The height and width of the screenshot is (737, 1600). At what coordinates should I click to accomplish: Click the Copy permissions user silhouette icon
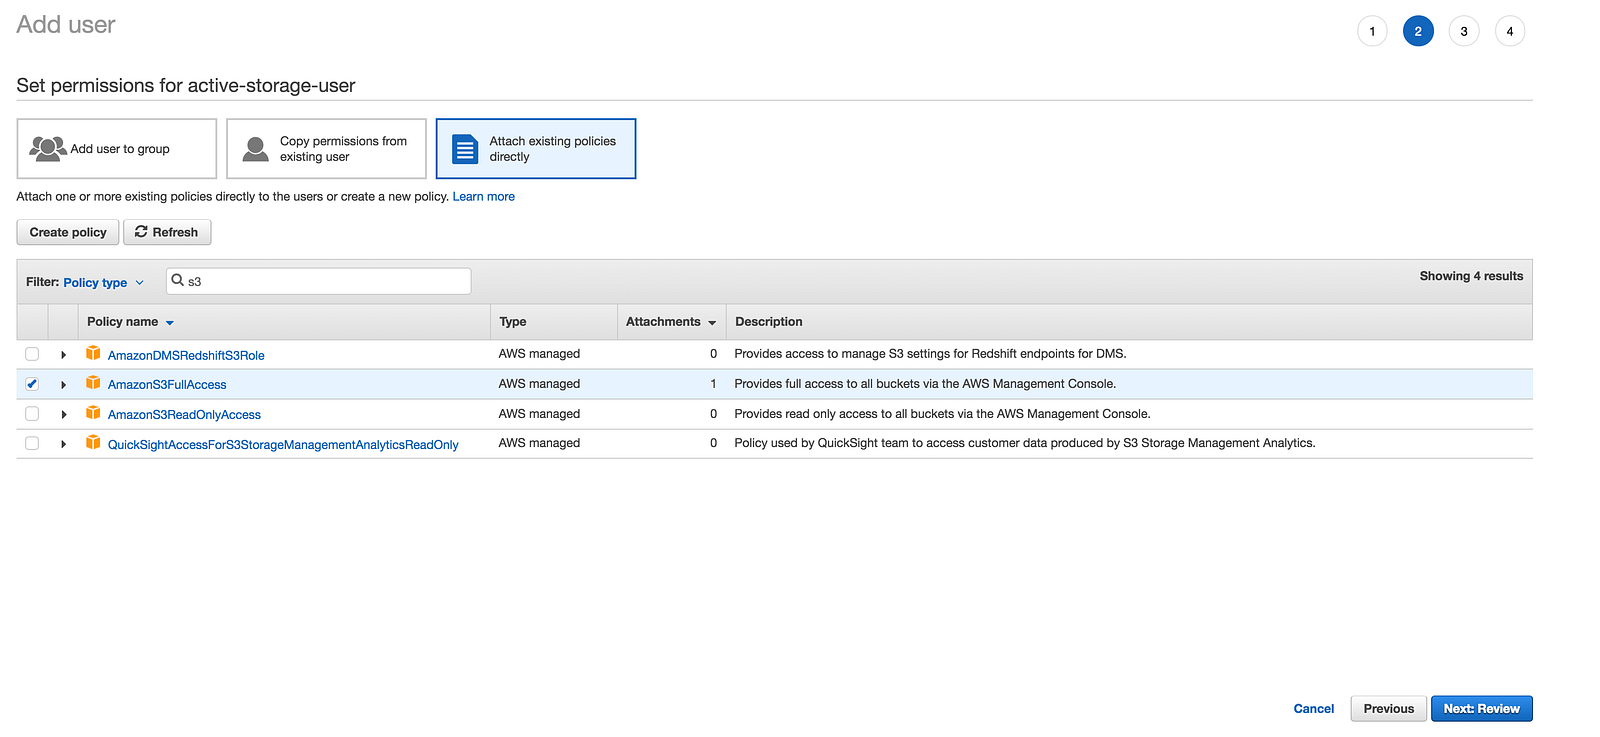256,149
